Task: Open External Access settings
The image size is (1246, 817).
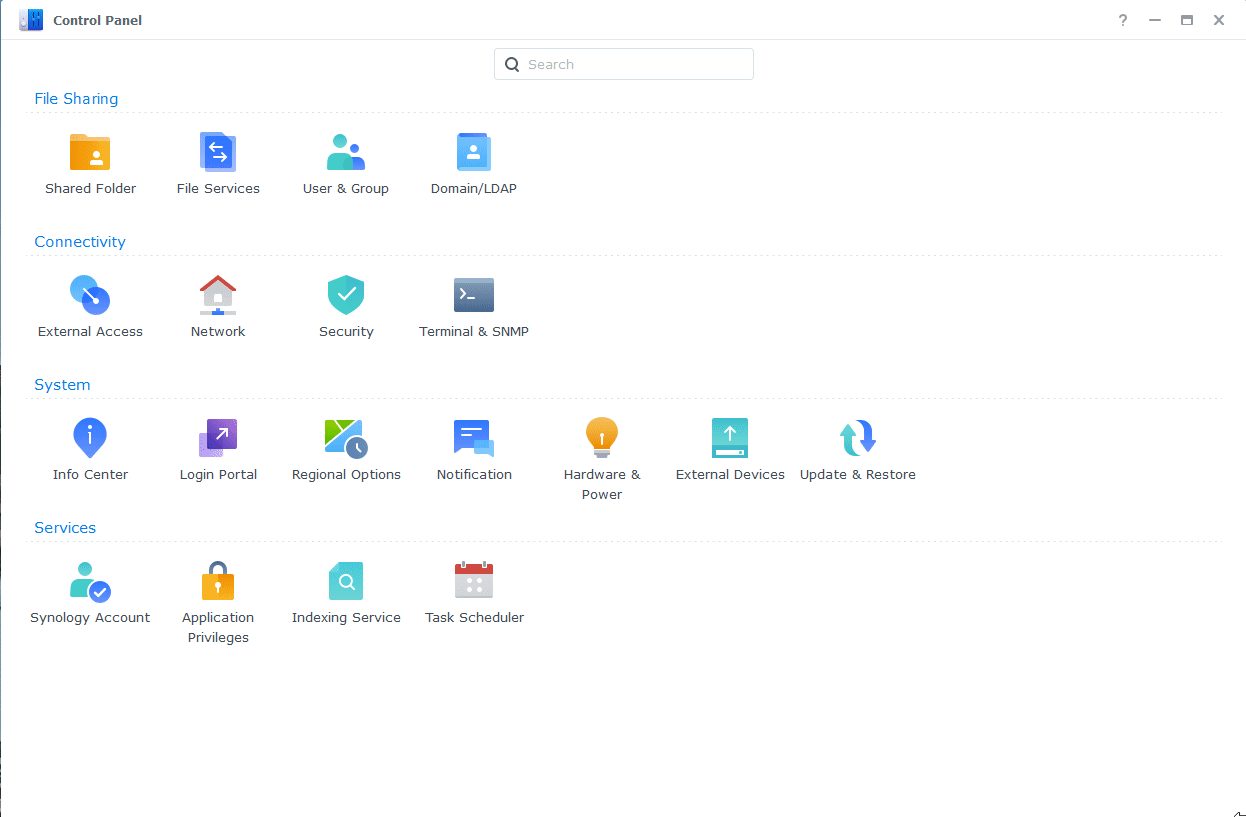Action: coord(90,296)
